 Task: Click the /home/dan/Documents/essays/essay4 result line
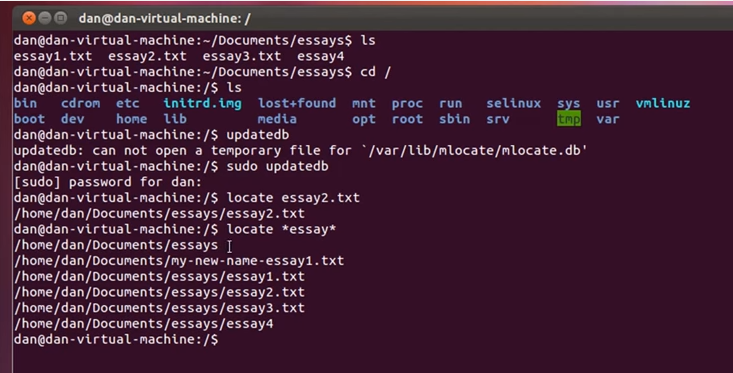(x=144, y=323)
